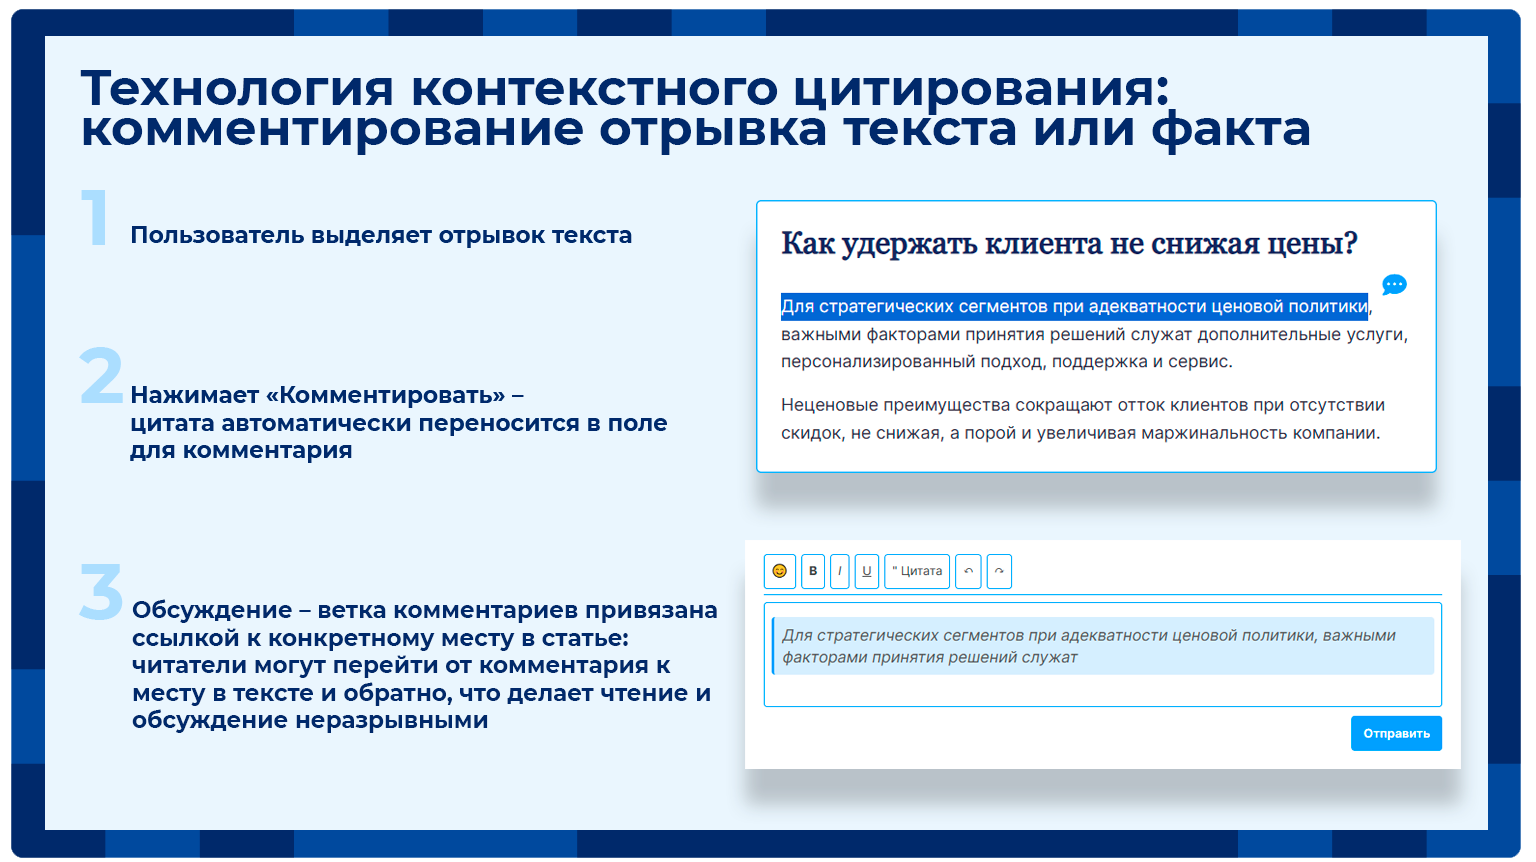Redo an edit using the redo arrow icon
The height and width of the screenshot is (862, 1536).
(x=999, y=571)
